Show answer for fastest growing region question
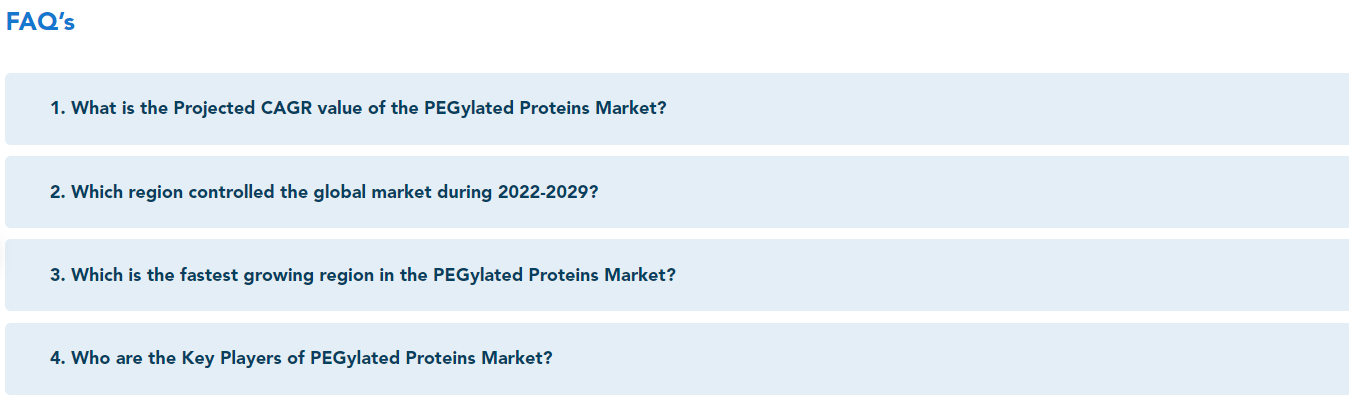 coord(677,275)
